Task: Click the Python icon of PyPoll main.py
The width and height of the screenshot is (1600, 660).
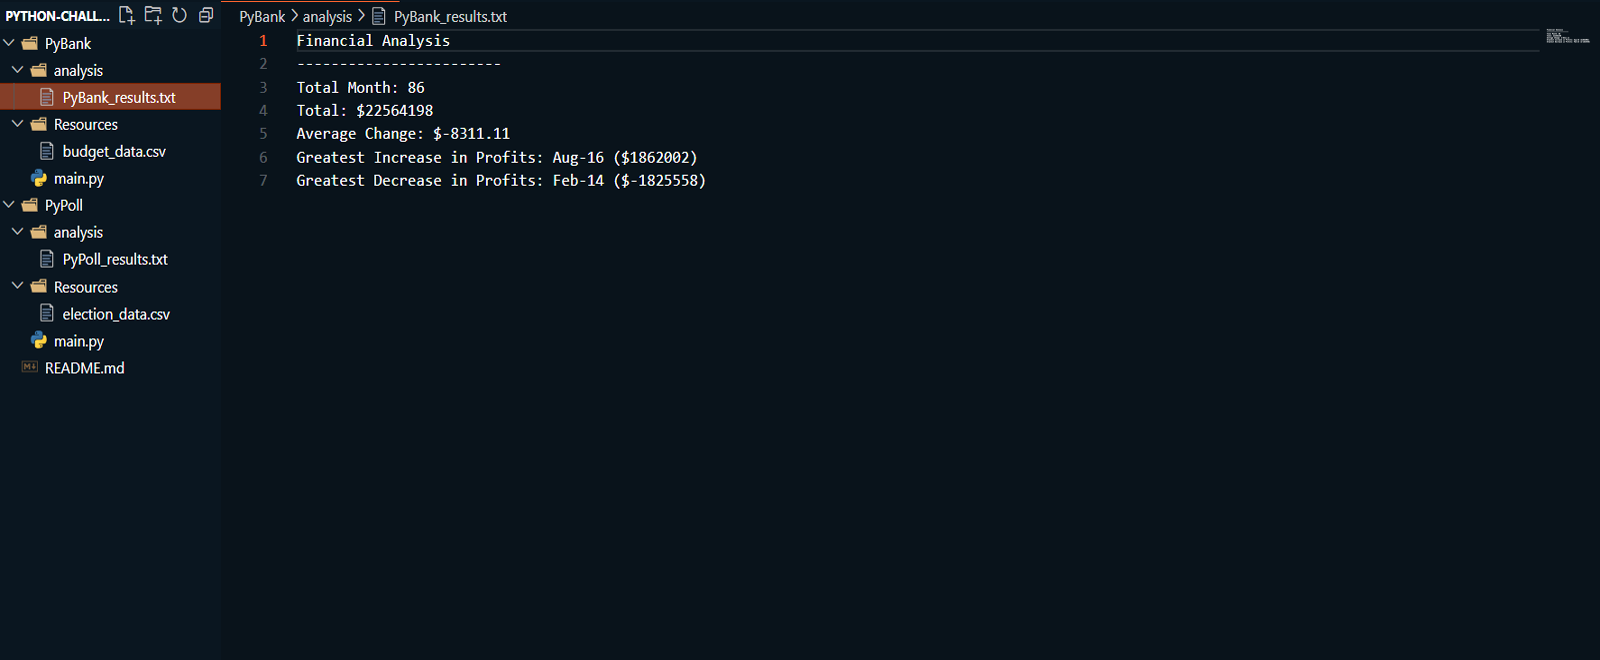Action: [x=39, y=341]
